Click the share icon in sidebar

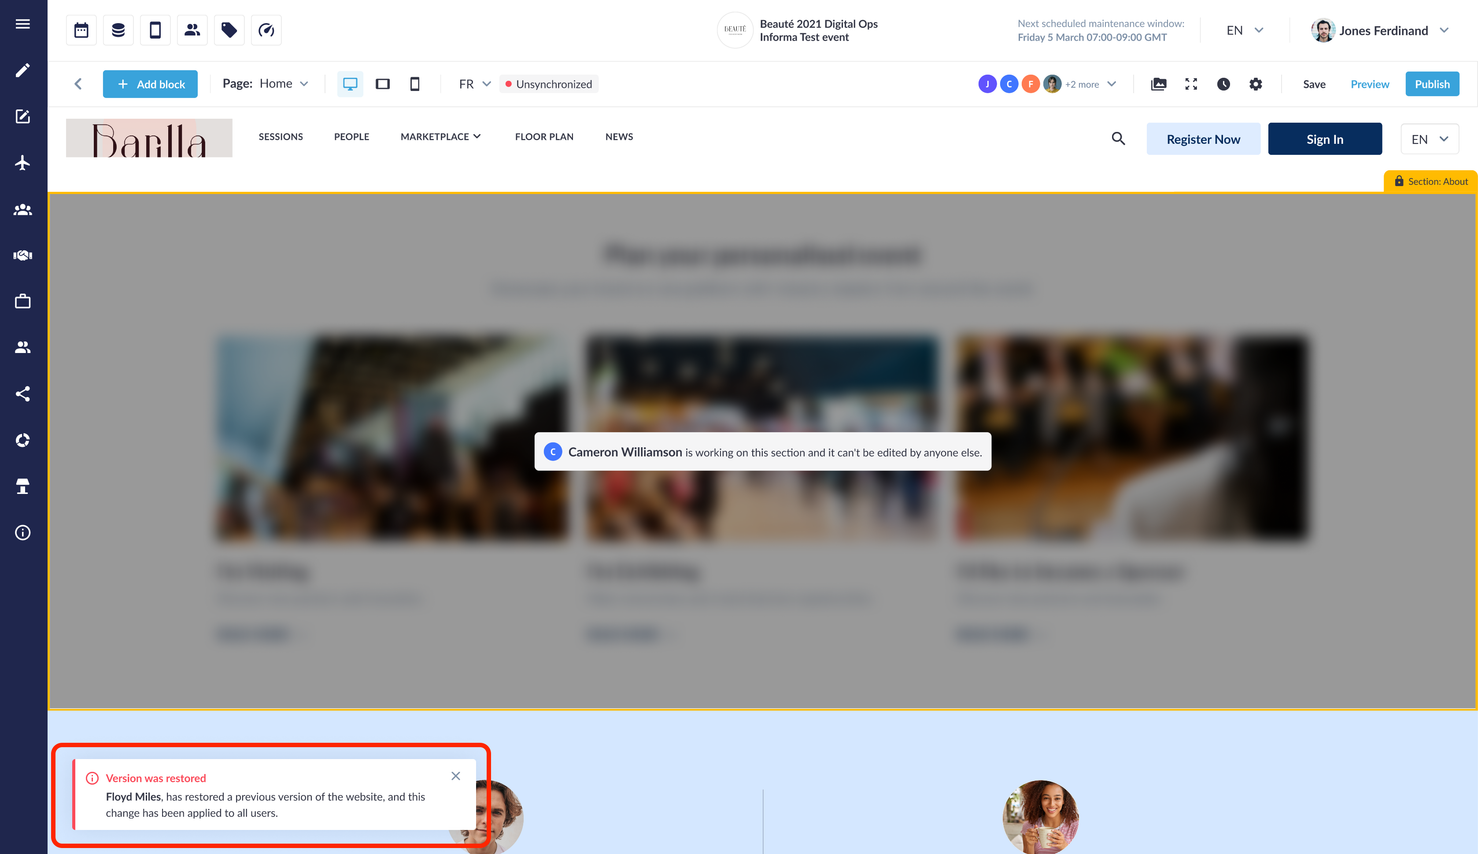coord(23,394)
